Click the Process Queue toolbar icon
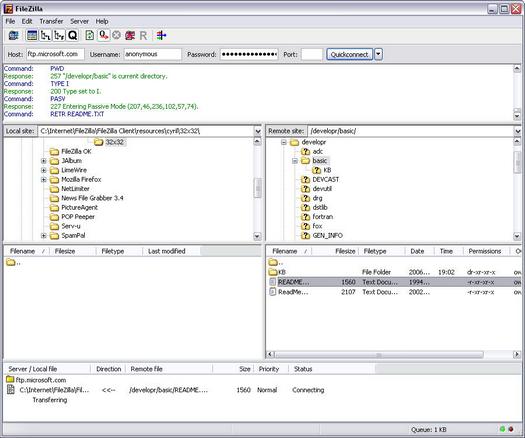Screen dimensions: 525x438 point(103,35)
